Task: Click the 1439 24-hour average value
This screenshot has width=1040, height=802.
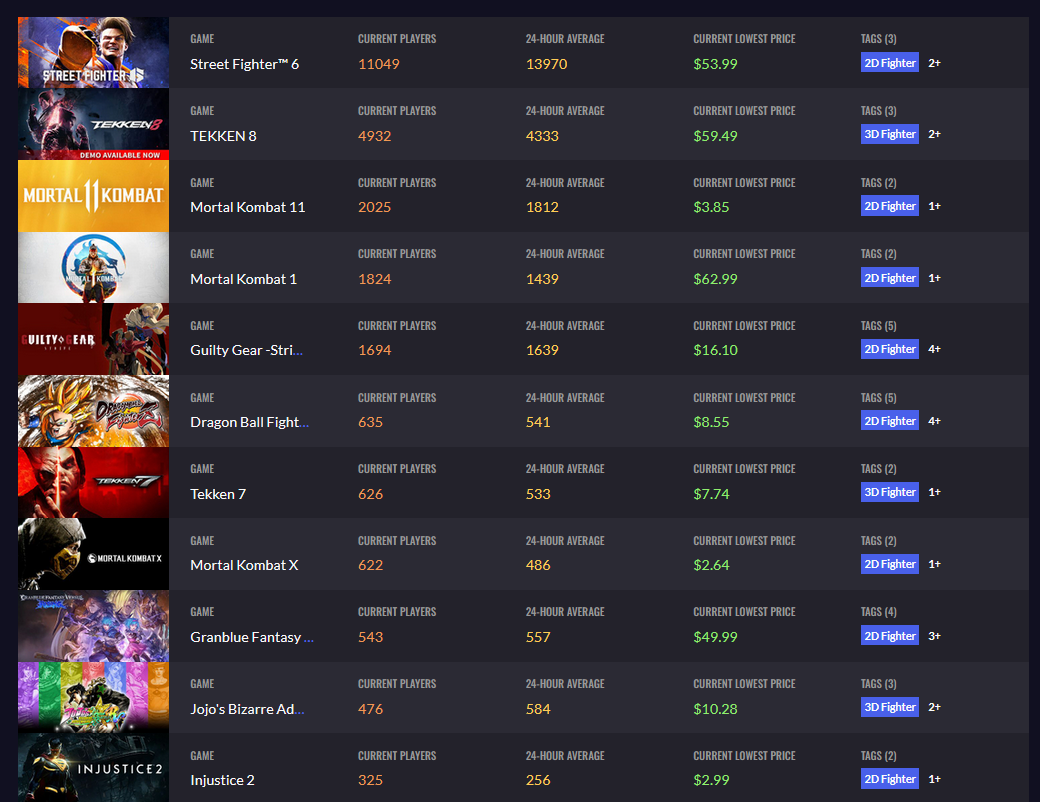Action: pos(542,279)
